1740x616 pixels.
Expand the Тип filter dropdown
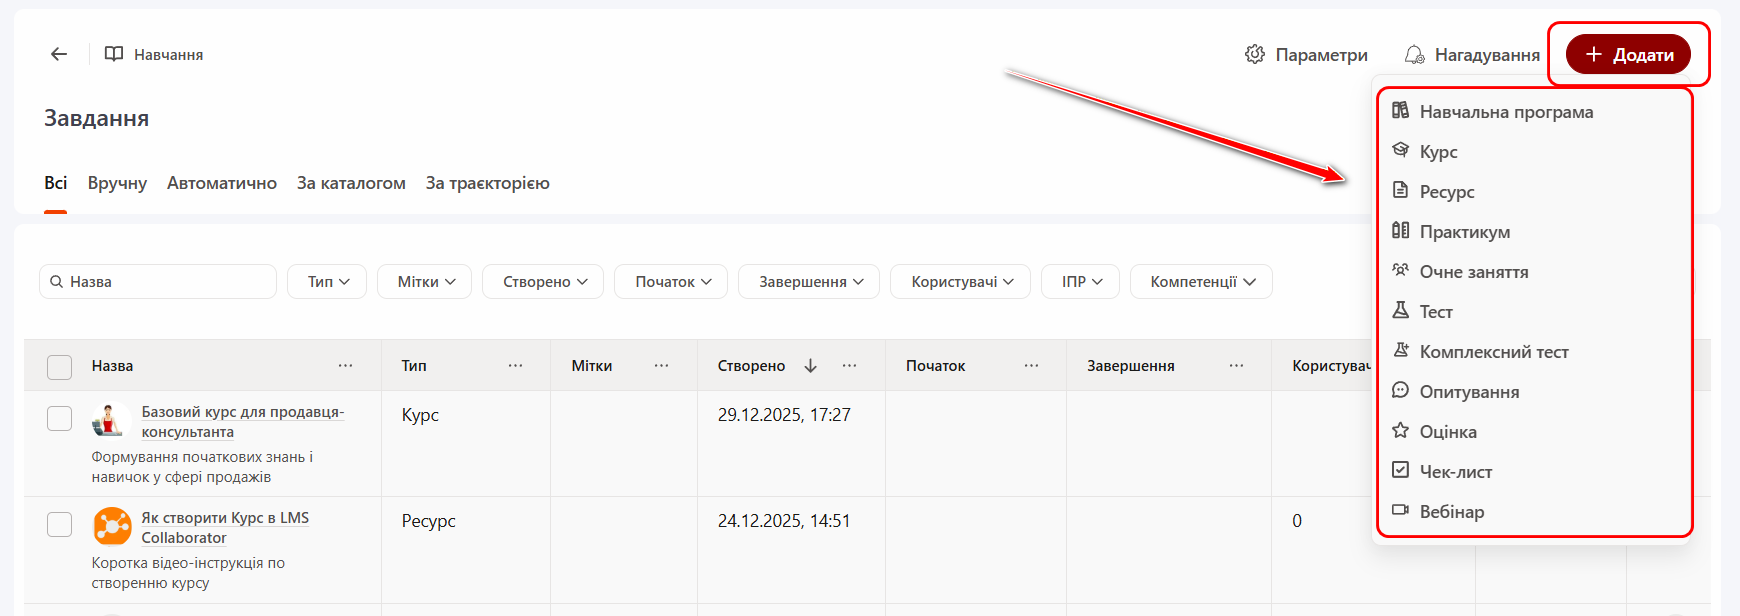pos(327,282)
